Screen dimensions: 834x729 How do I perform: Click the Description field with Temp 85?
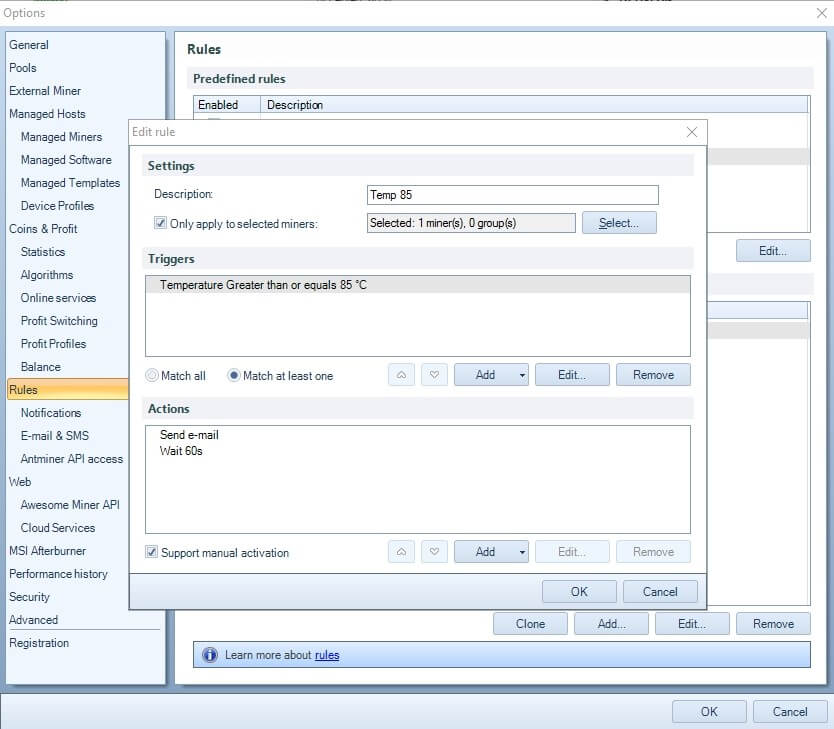[513, 195]
